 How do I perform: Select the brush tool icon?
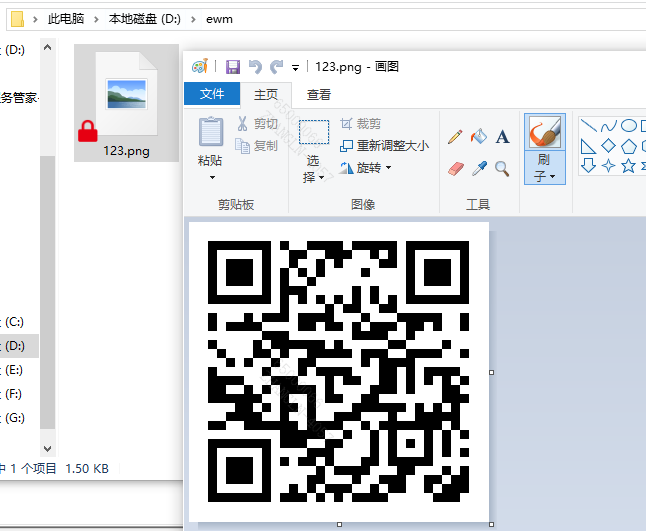click(x=545, y=132)
